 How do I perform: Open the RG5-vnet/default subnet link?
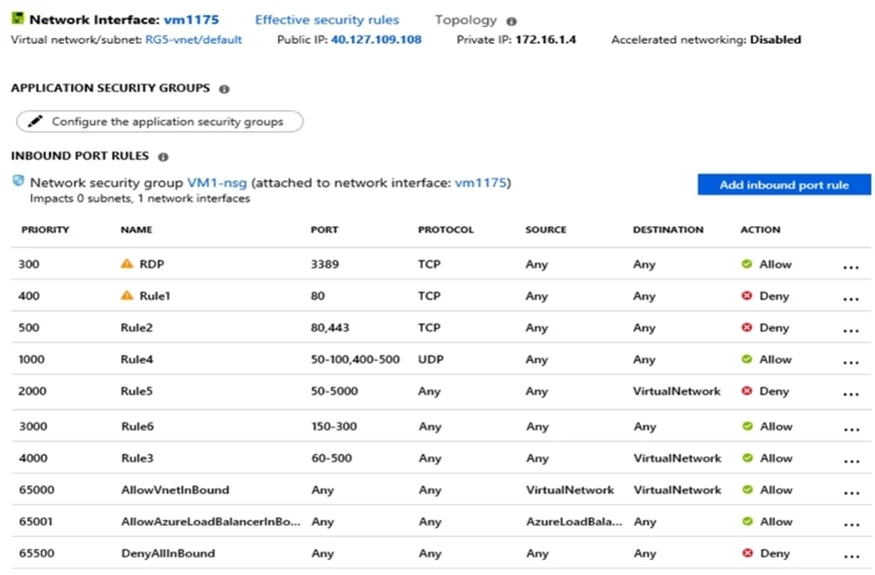click(x=194, y=40)
